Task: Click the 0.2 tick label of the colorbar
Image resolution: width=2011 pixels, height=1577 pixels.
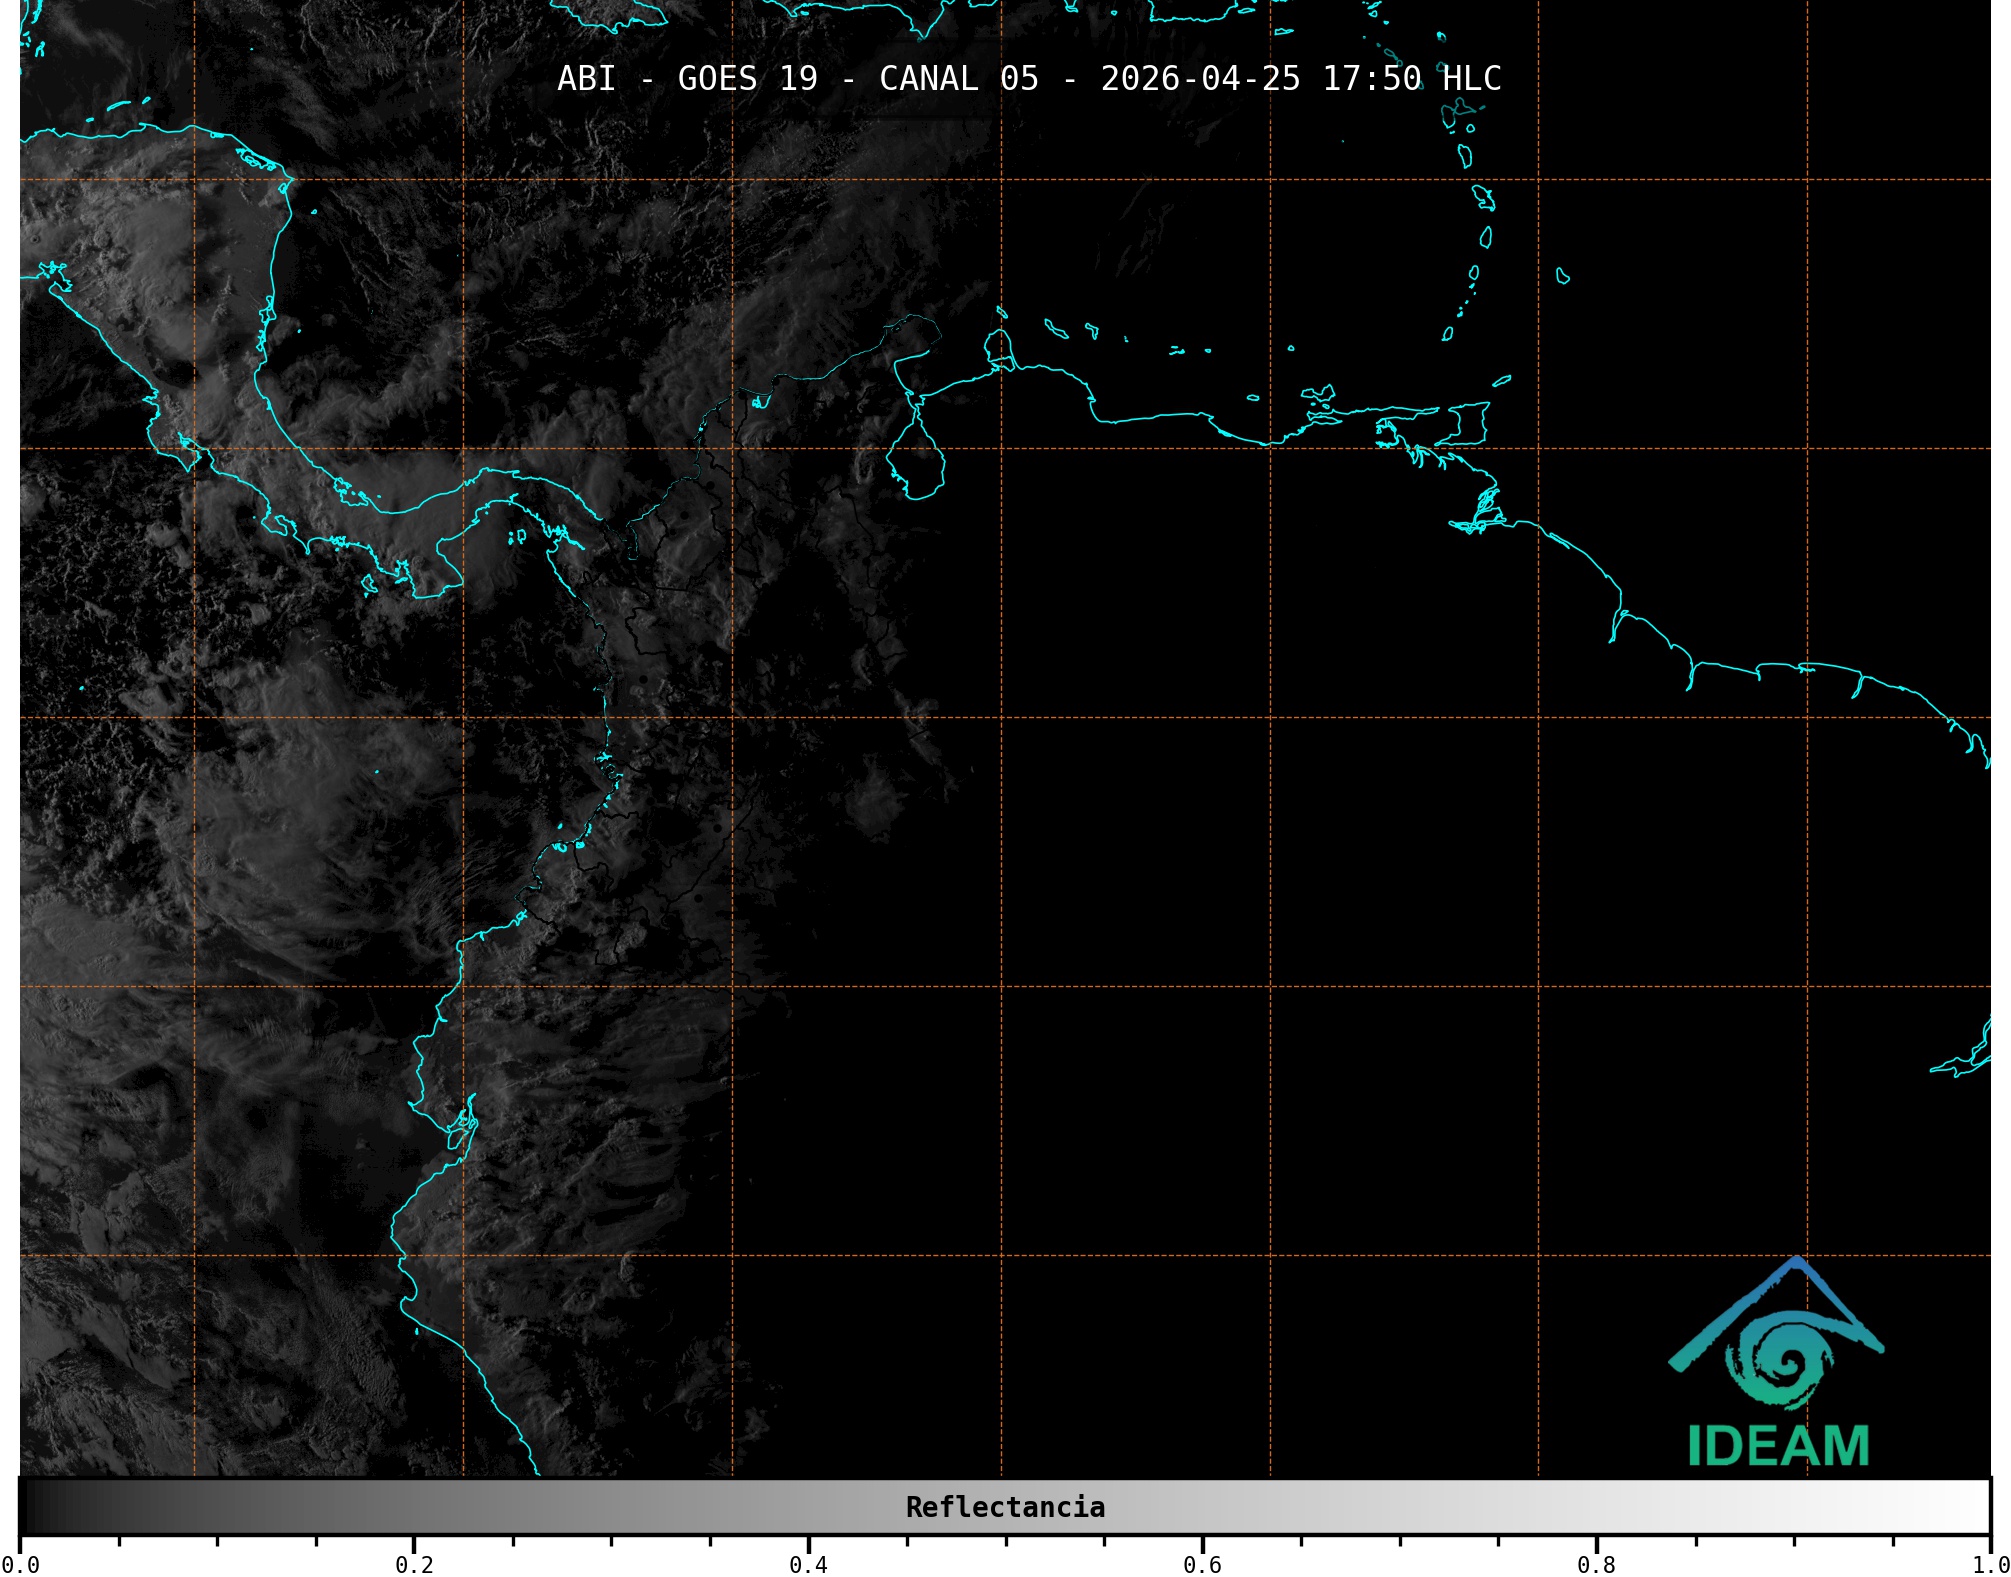Action: pos(414,1565)
